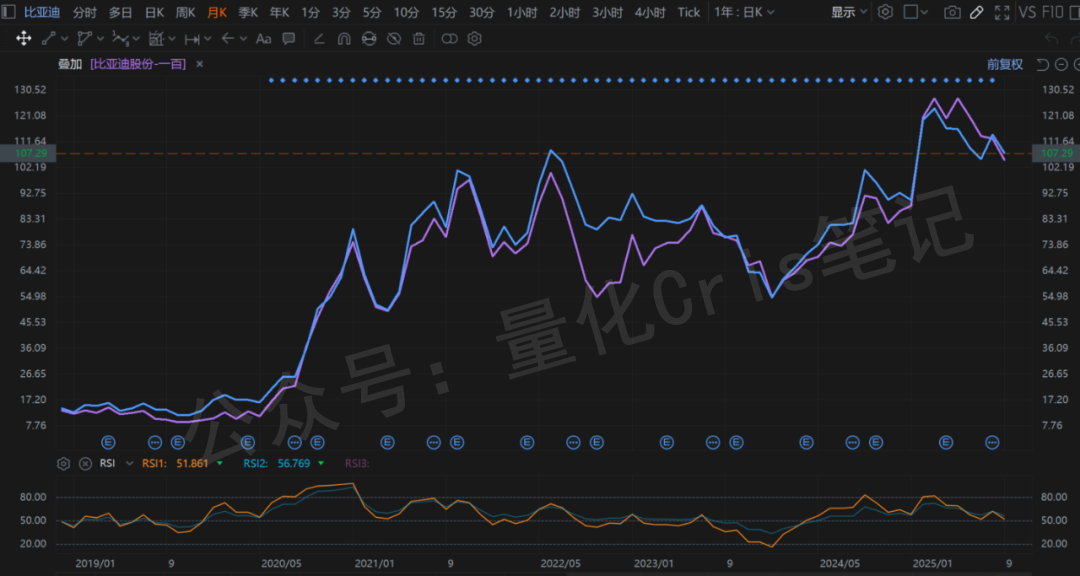Click the VS compare button
1080x576 pixels.
coord(1027,12)
